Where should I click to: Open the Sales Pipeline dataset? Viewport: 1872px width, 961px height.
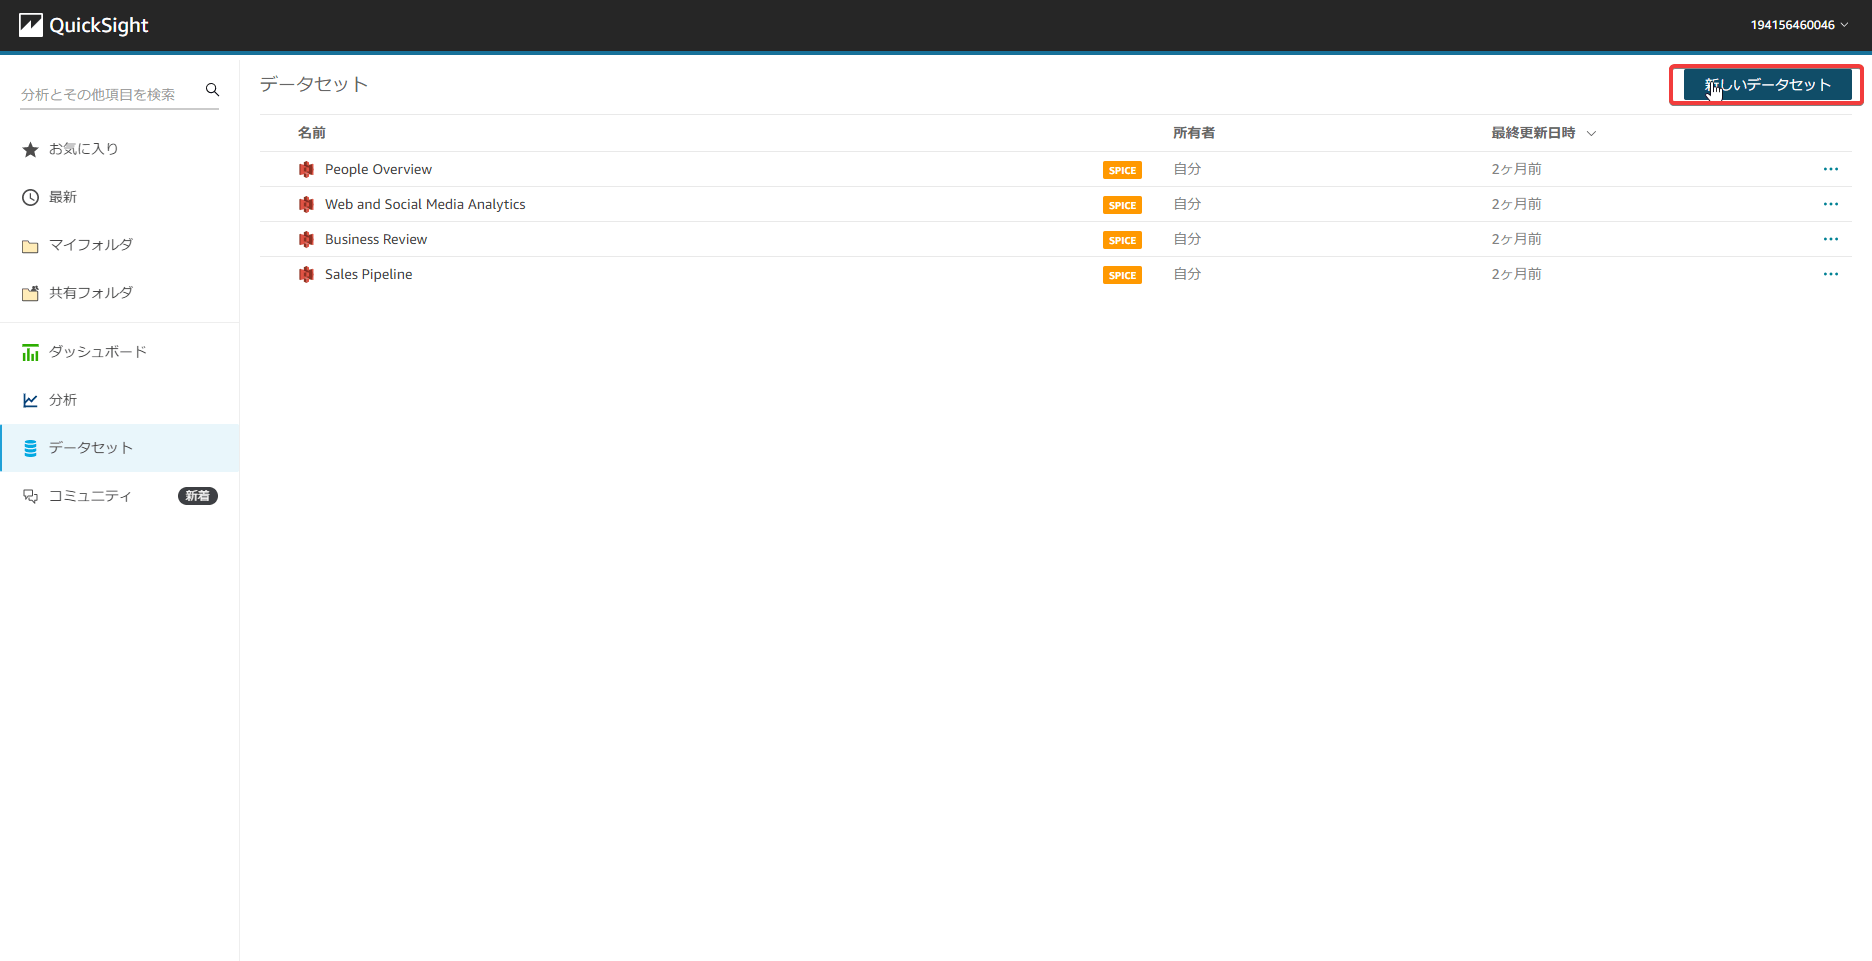point(368,275)
